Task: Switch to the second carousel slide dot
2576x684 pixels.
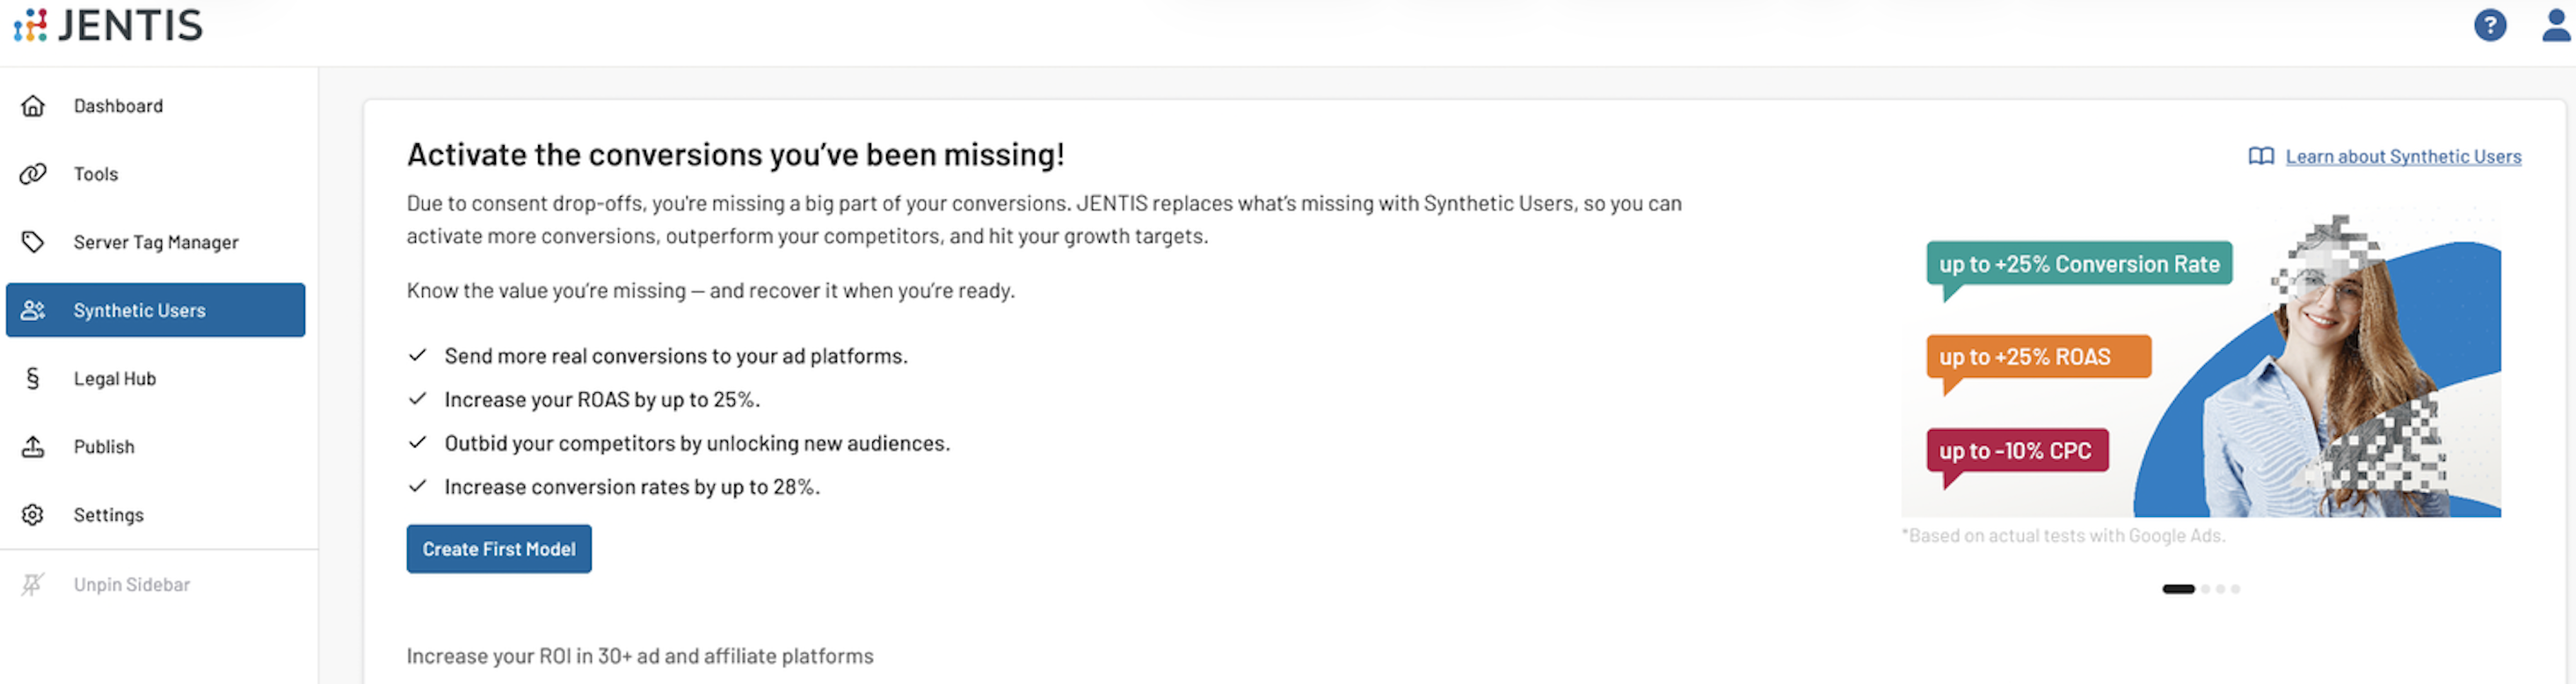Action: (x=2205, y=589)
